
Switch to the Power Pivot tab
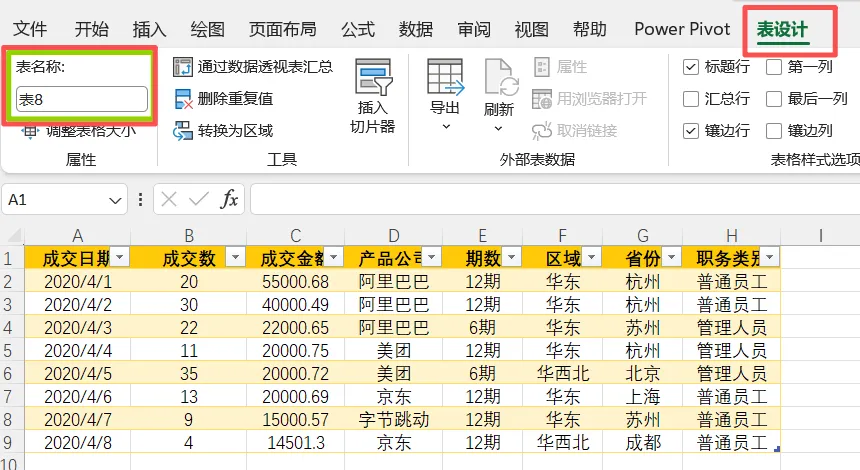(682, 29)
